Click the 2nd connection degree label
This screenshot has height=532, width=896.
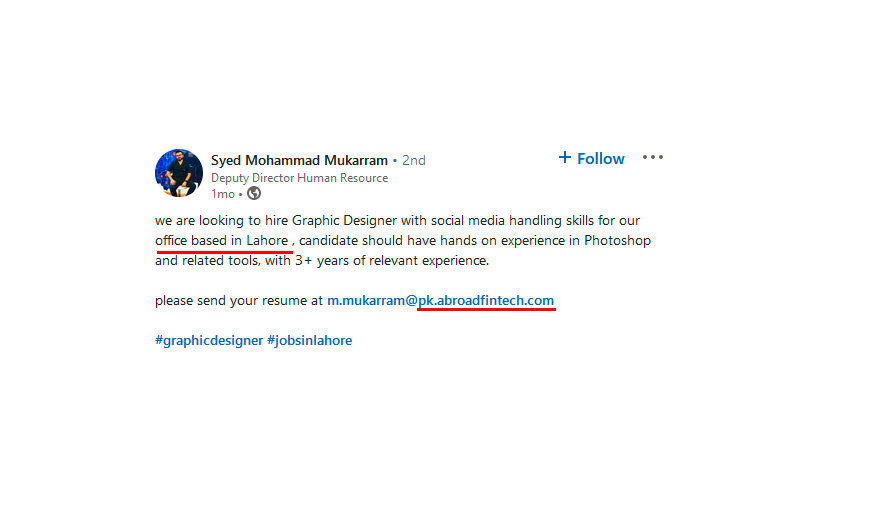414,161
